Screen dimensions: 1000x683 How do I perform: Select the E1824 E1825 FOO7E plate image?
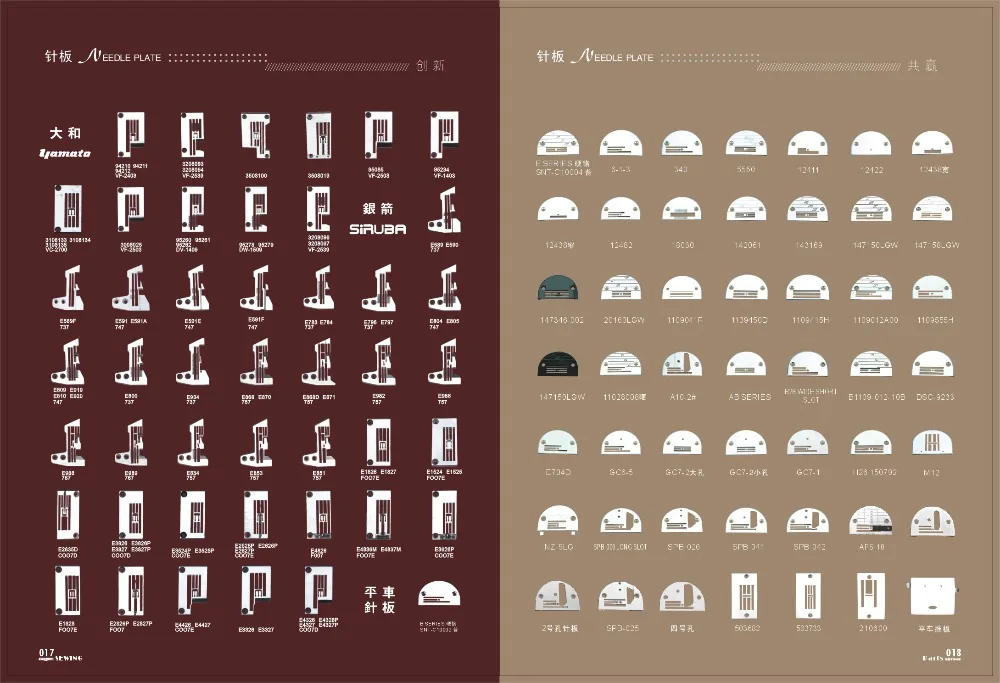coord(444,443)
